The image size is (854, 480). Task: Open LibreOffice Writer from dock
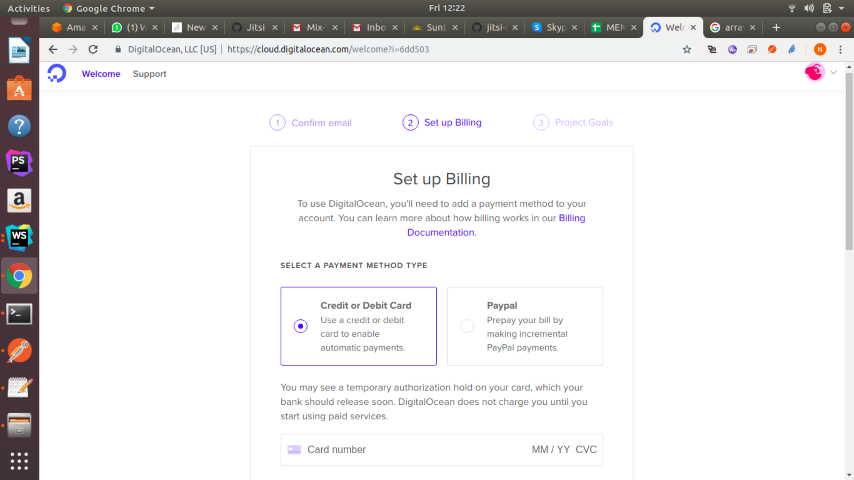19,51
